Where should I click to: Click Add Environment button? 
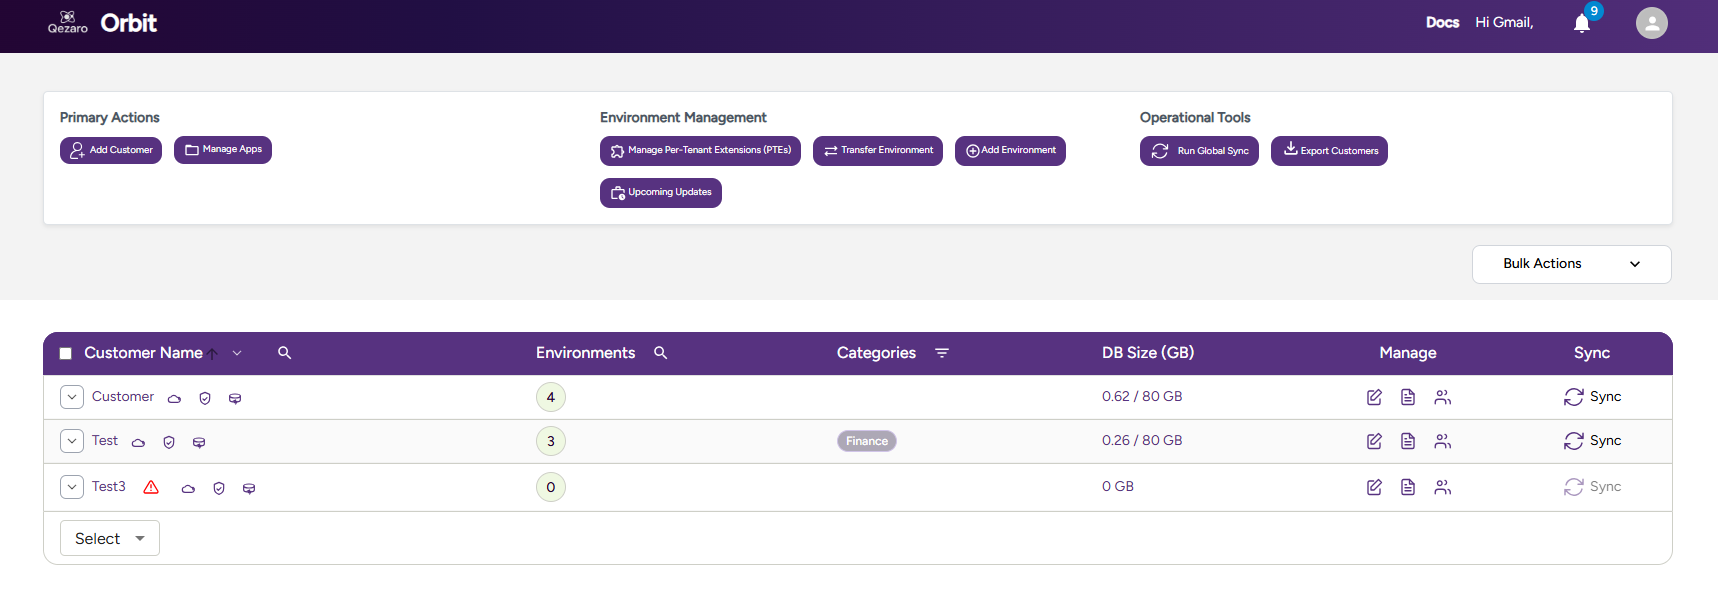pyautogui.click(x=1010, y=151)
